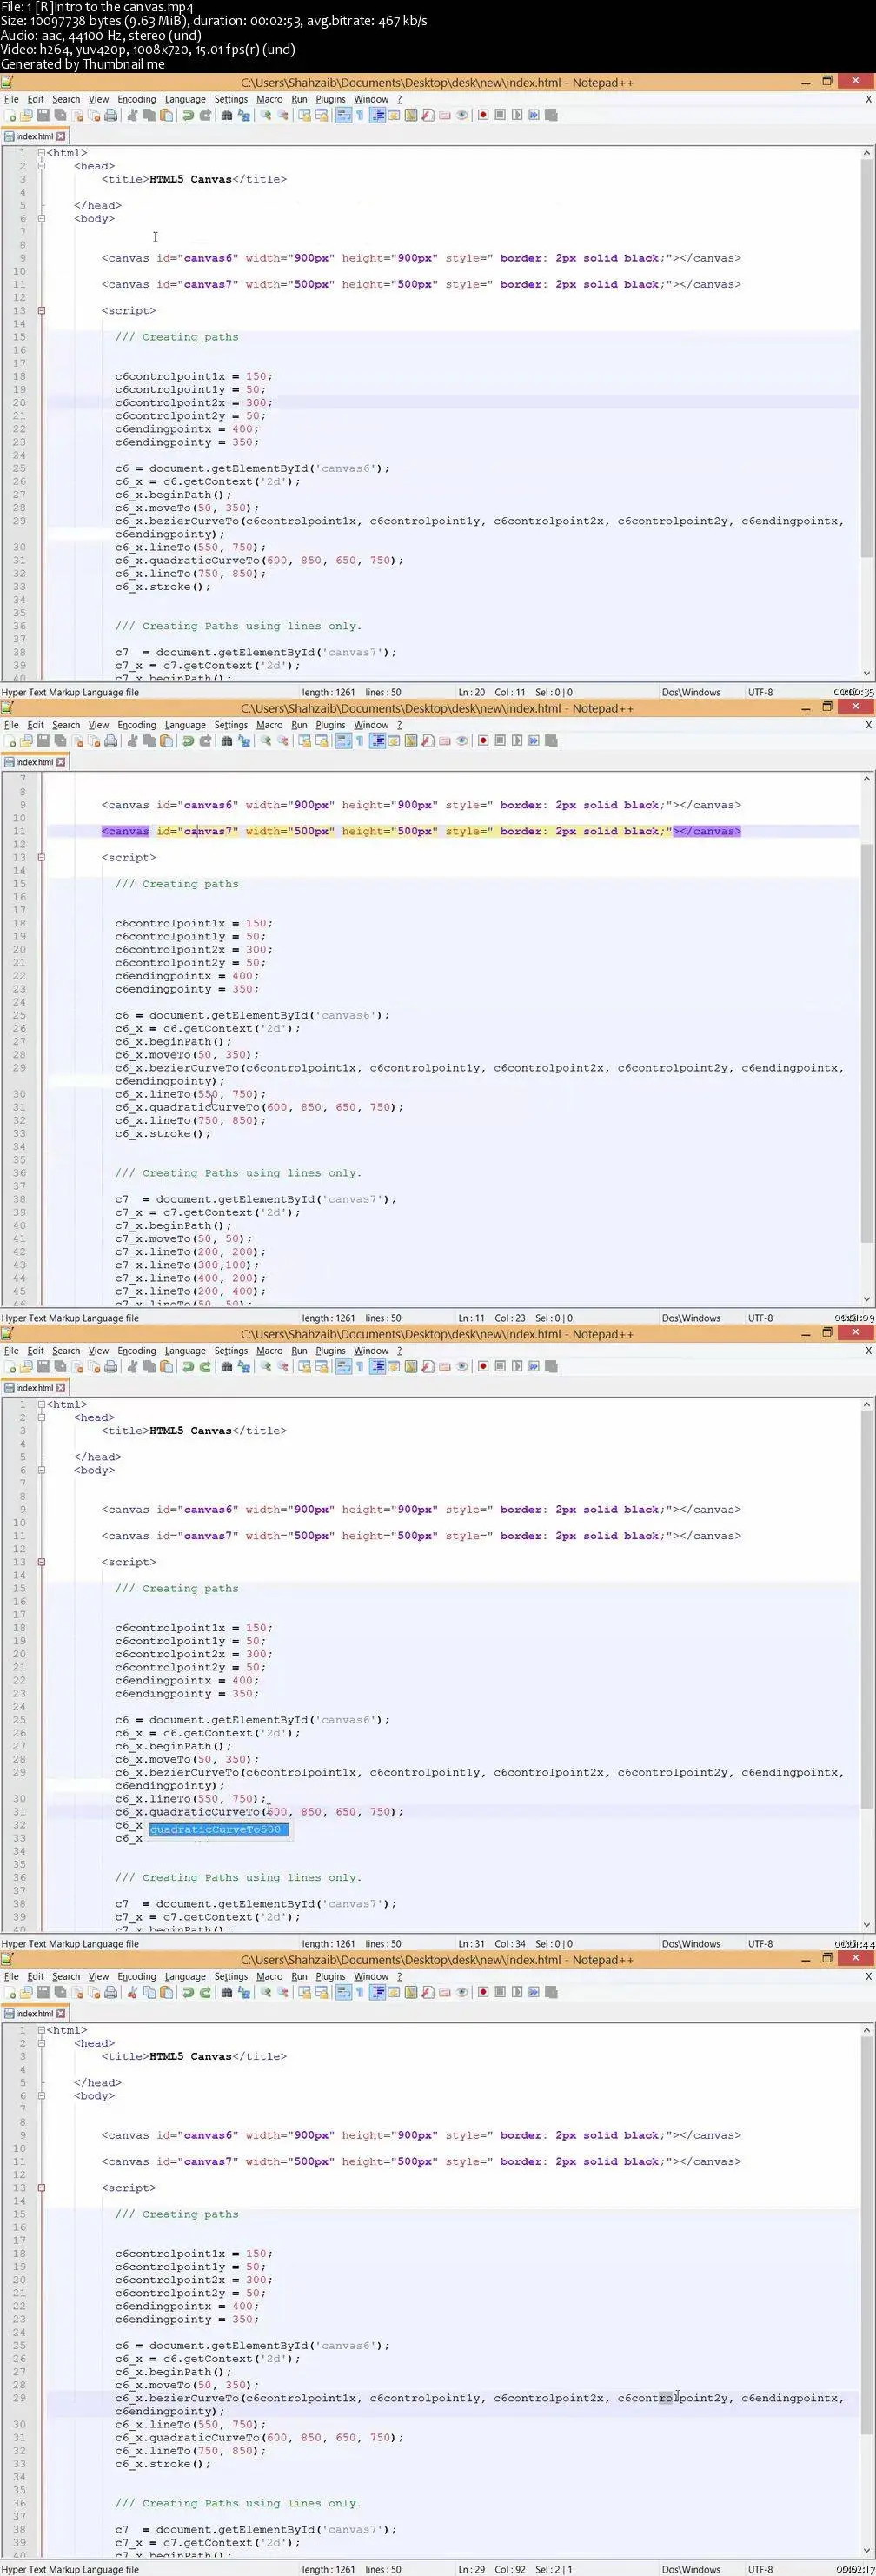The height and width of the screenshot is (2576, 876).
Task: Click New file icon in top window
Action: pyautogui.click(x=9, y=115)
